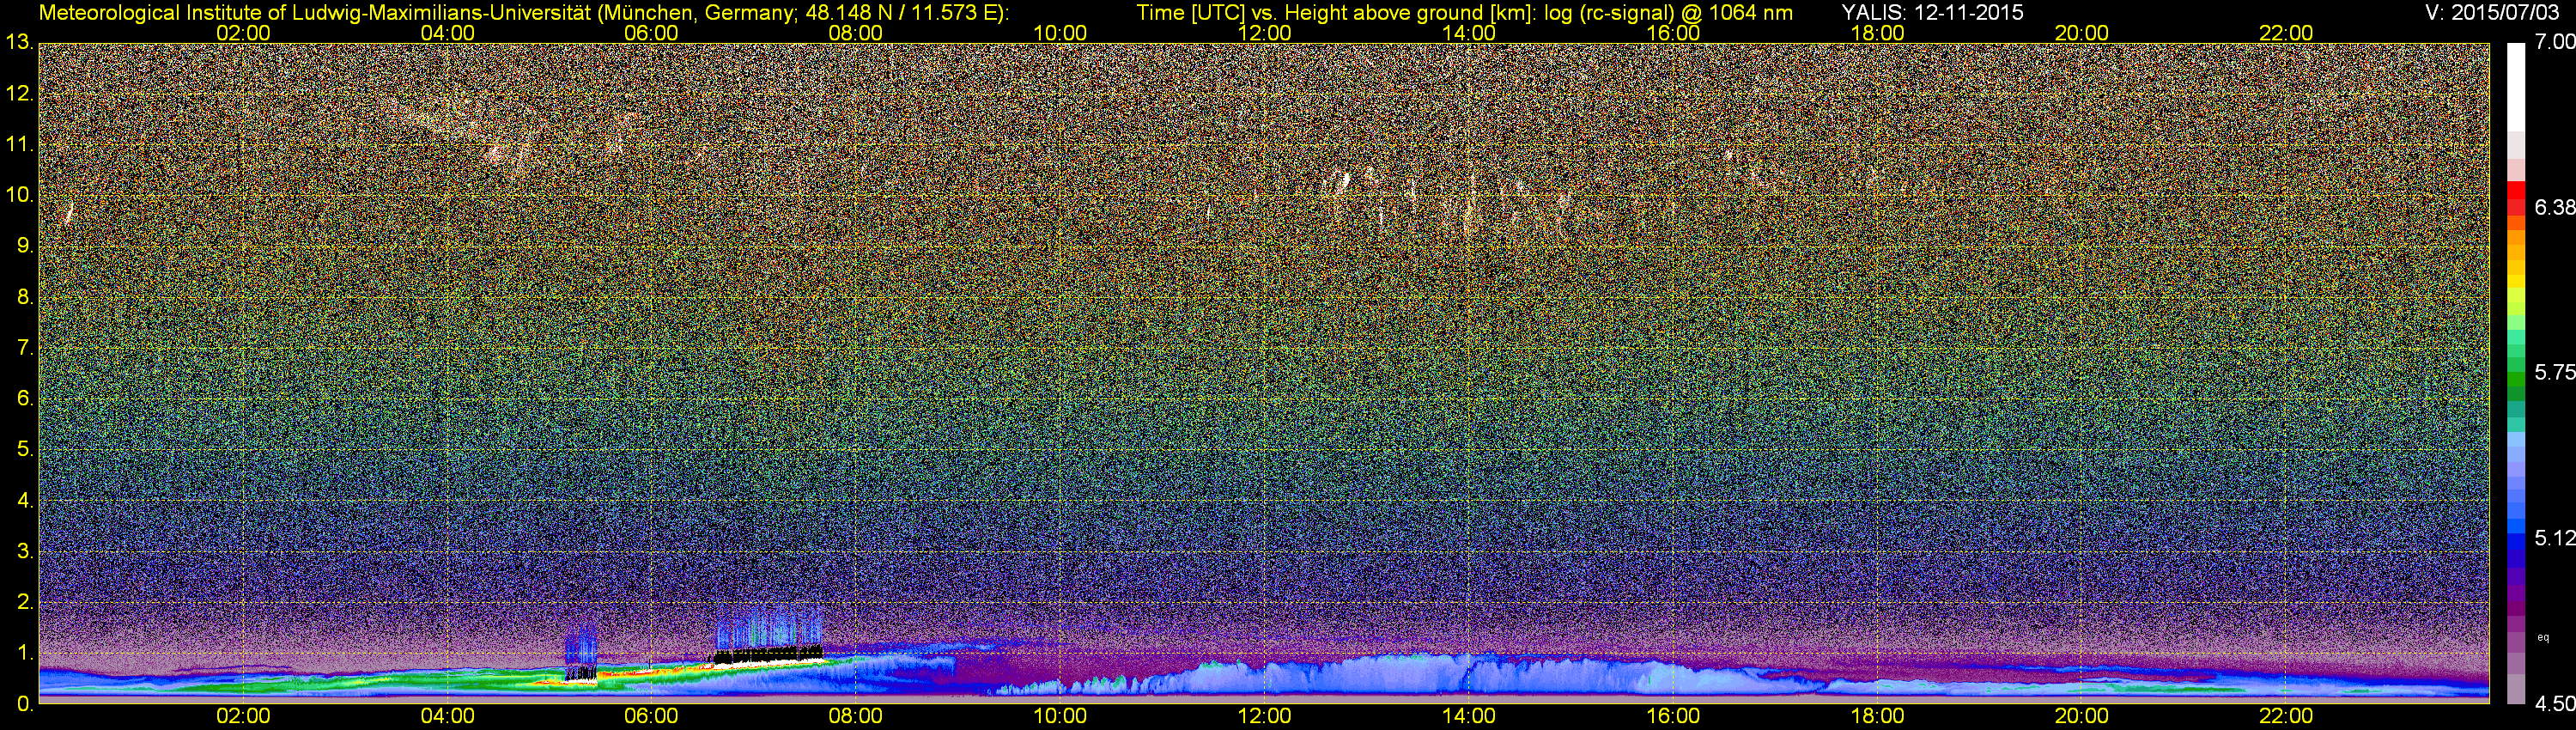Pick the height axis label 1
Viewport: 2576px width, 730px height.
(25, 653)
